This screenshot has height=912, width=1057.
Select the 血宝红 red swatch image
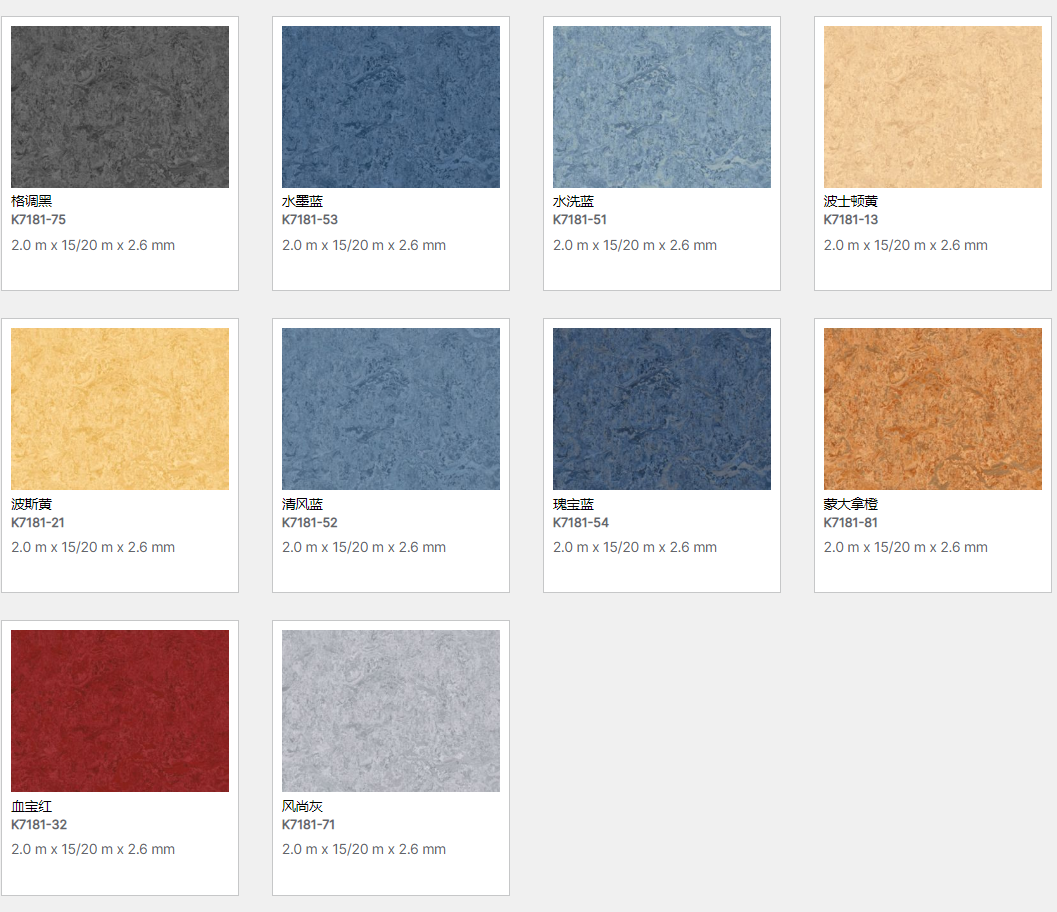120,711
